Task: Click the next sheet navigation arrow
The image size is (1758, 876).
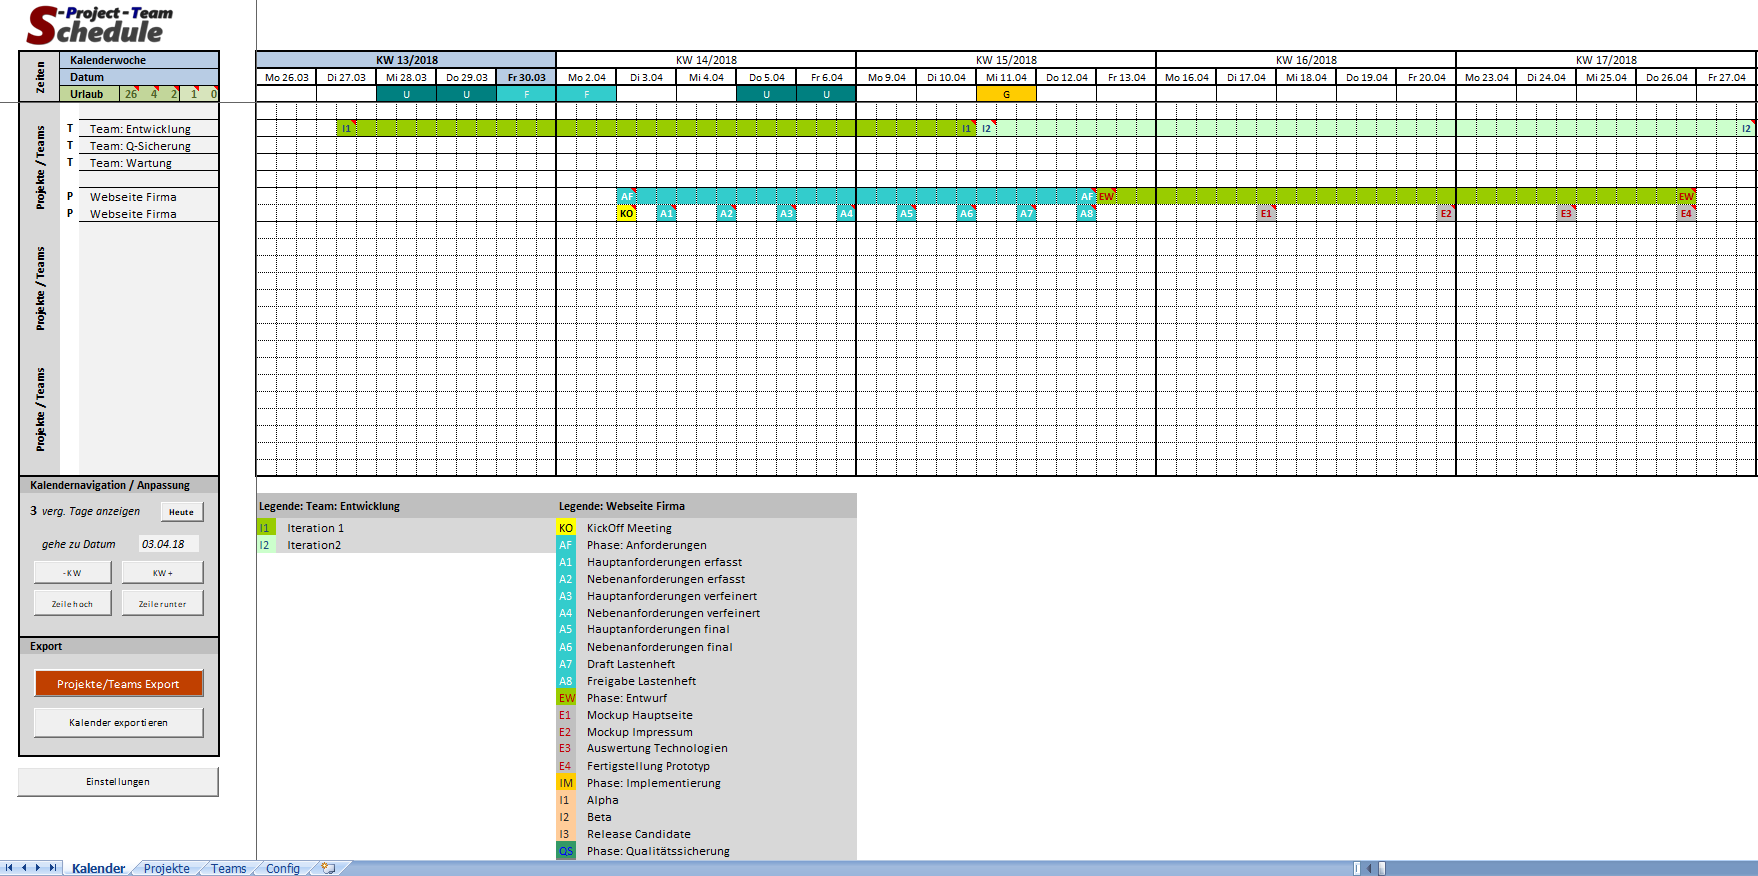Action: pos(38,868)
